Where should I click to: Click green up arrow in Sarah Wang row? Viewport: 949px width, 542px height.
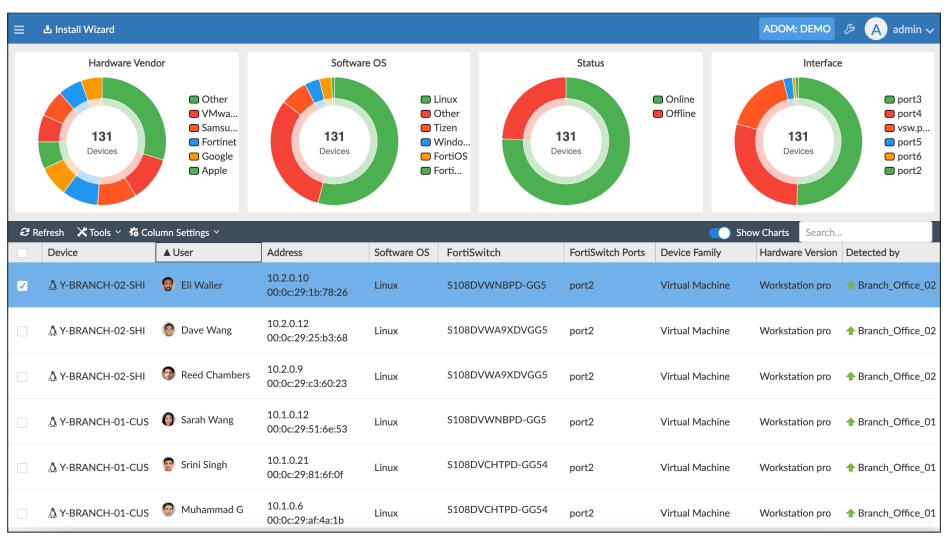pos(850,422)
